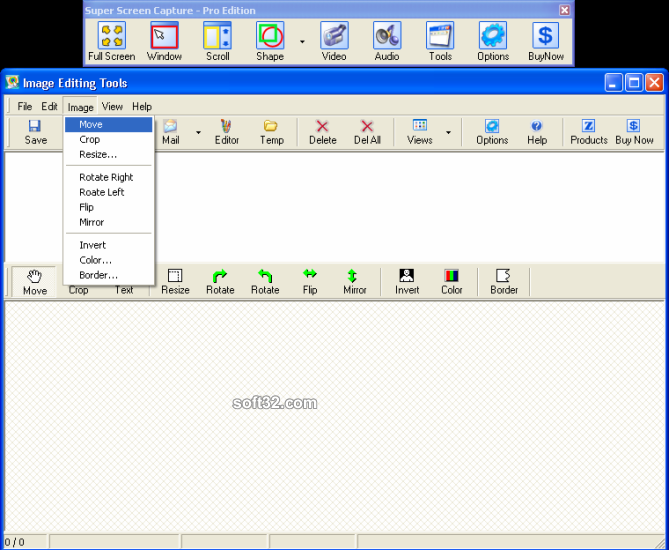This screenshot has height=550, width=669.
Task: Choose Flip in the Image menu
Action: point(108,207)
